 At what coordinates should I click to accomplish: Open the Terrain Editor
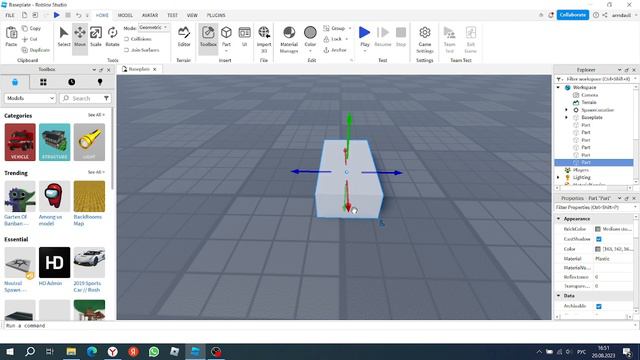184,37
